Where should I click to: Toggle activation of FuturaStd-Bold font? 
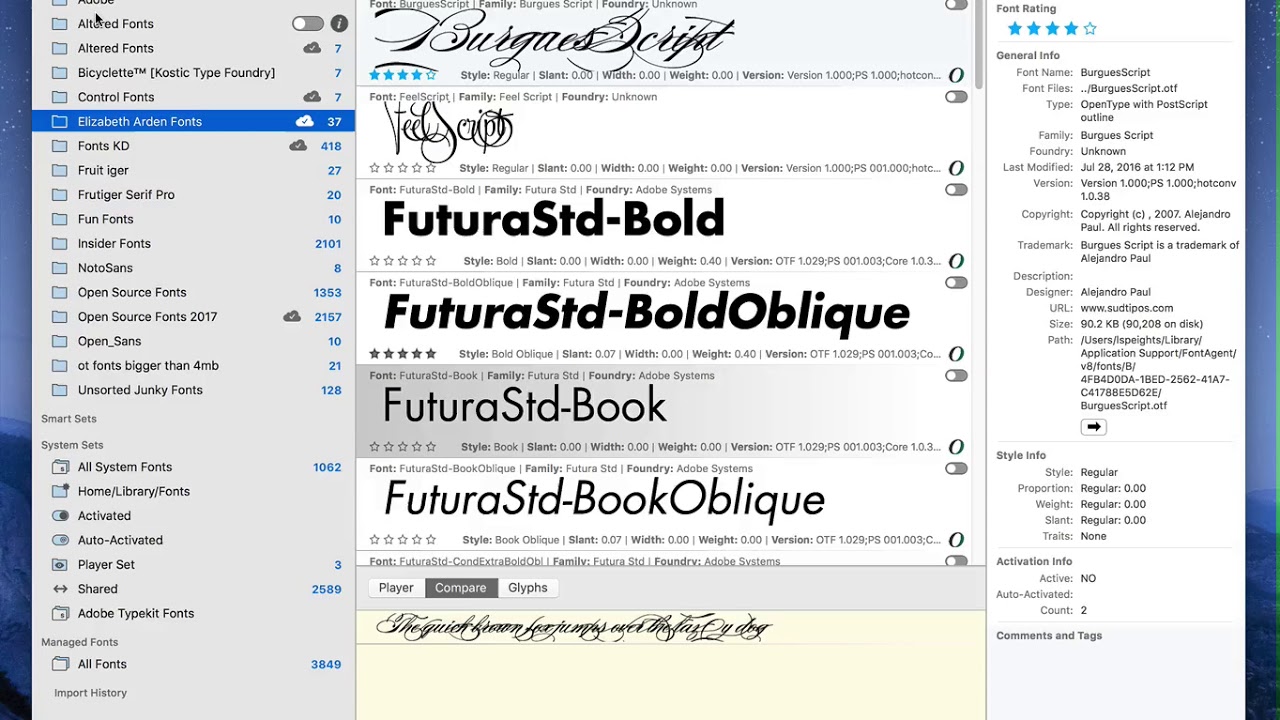coord(956,190)
